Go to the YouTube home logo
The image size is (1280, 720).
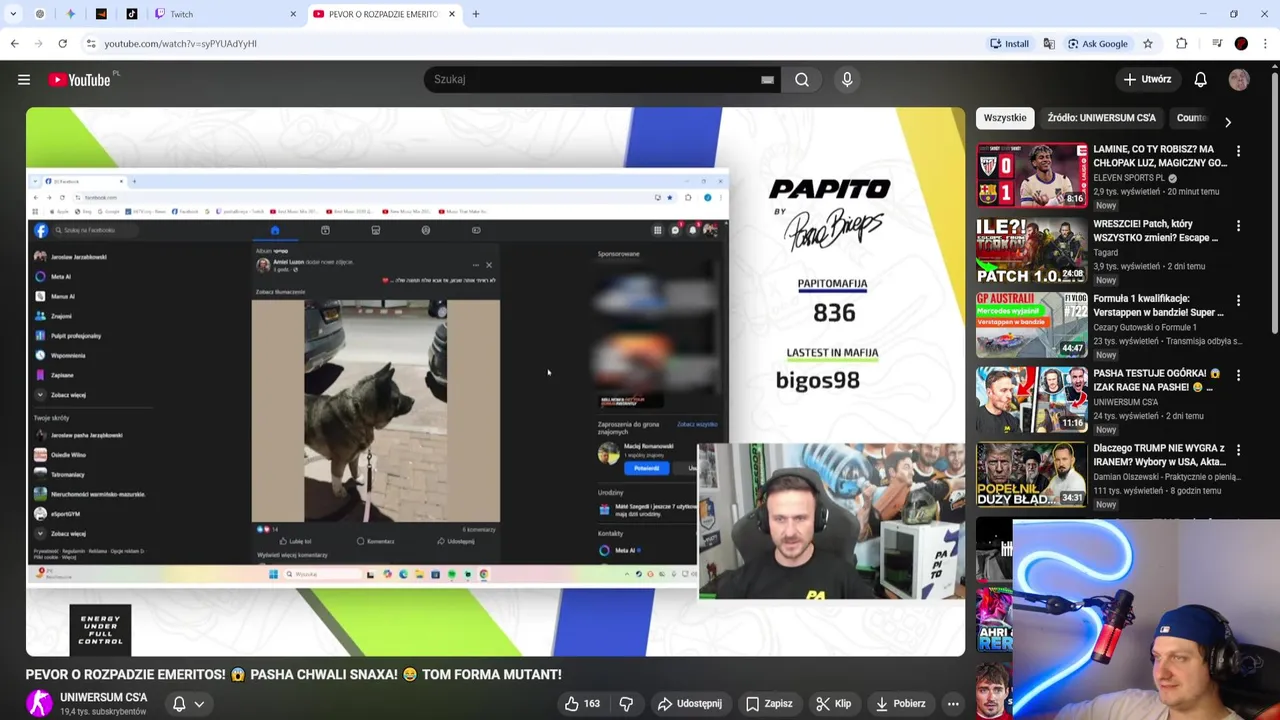(x=82, y=80)
